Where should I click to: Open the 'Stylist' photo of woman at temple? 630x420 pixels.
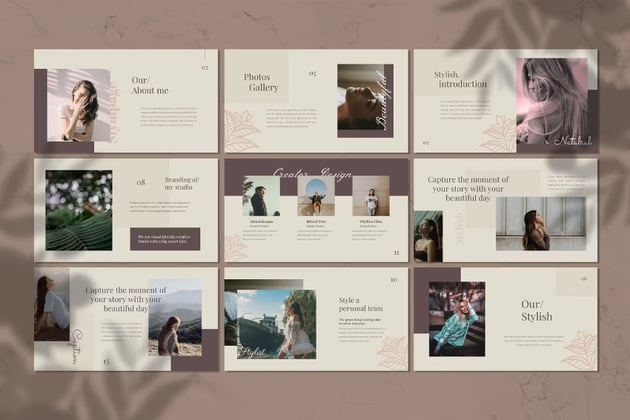[x=277, y=324]
